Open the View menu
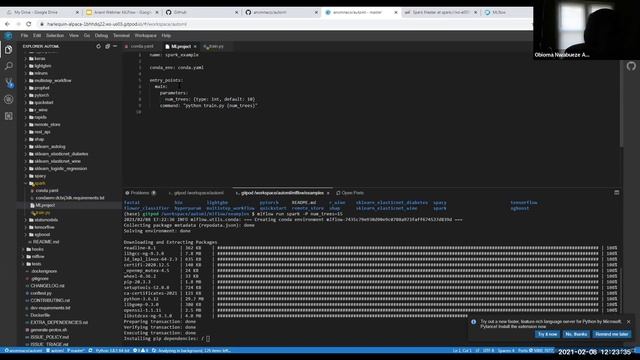Image resolution: width=640 pixels, height=360 pixels. click(x=74, y=36)
